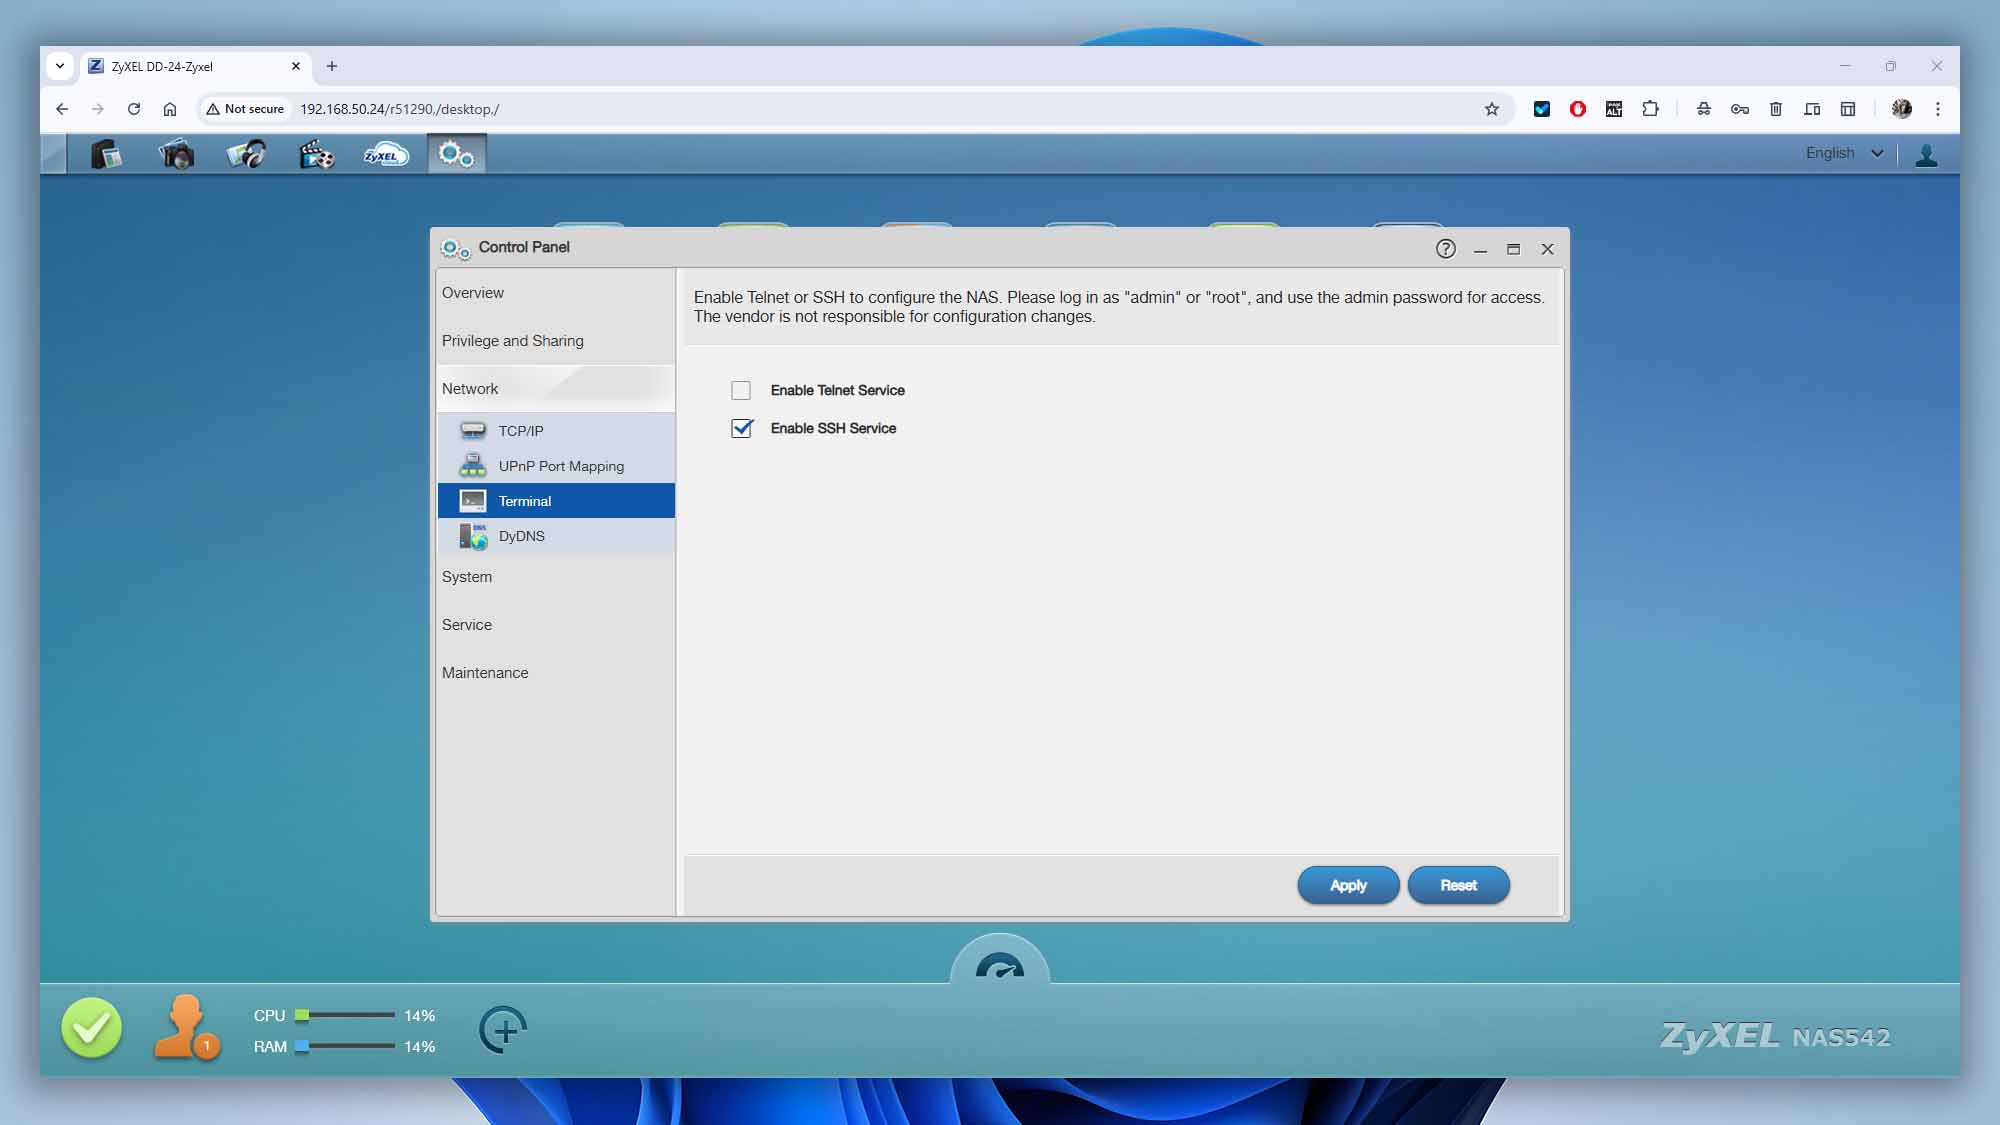Image resolution: width=2000 pixels, height=1125 pixels.
Task: Open TCP/IP settings
Action: tap(555, 431)
